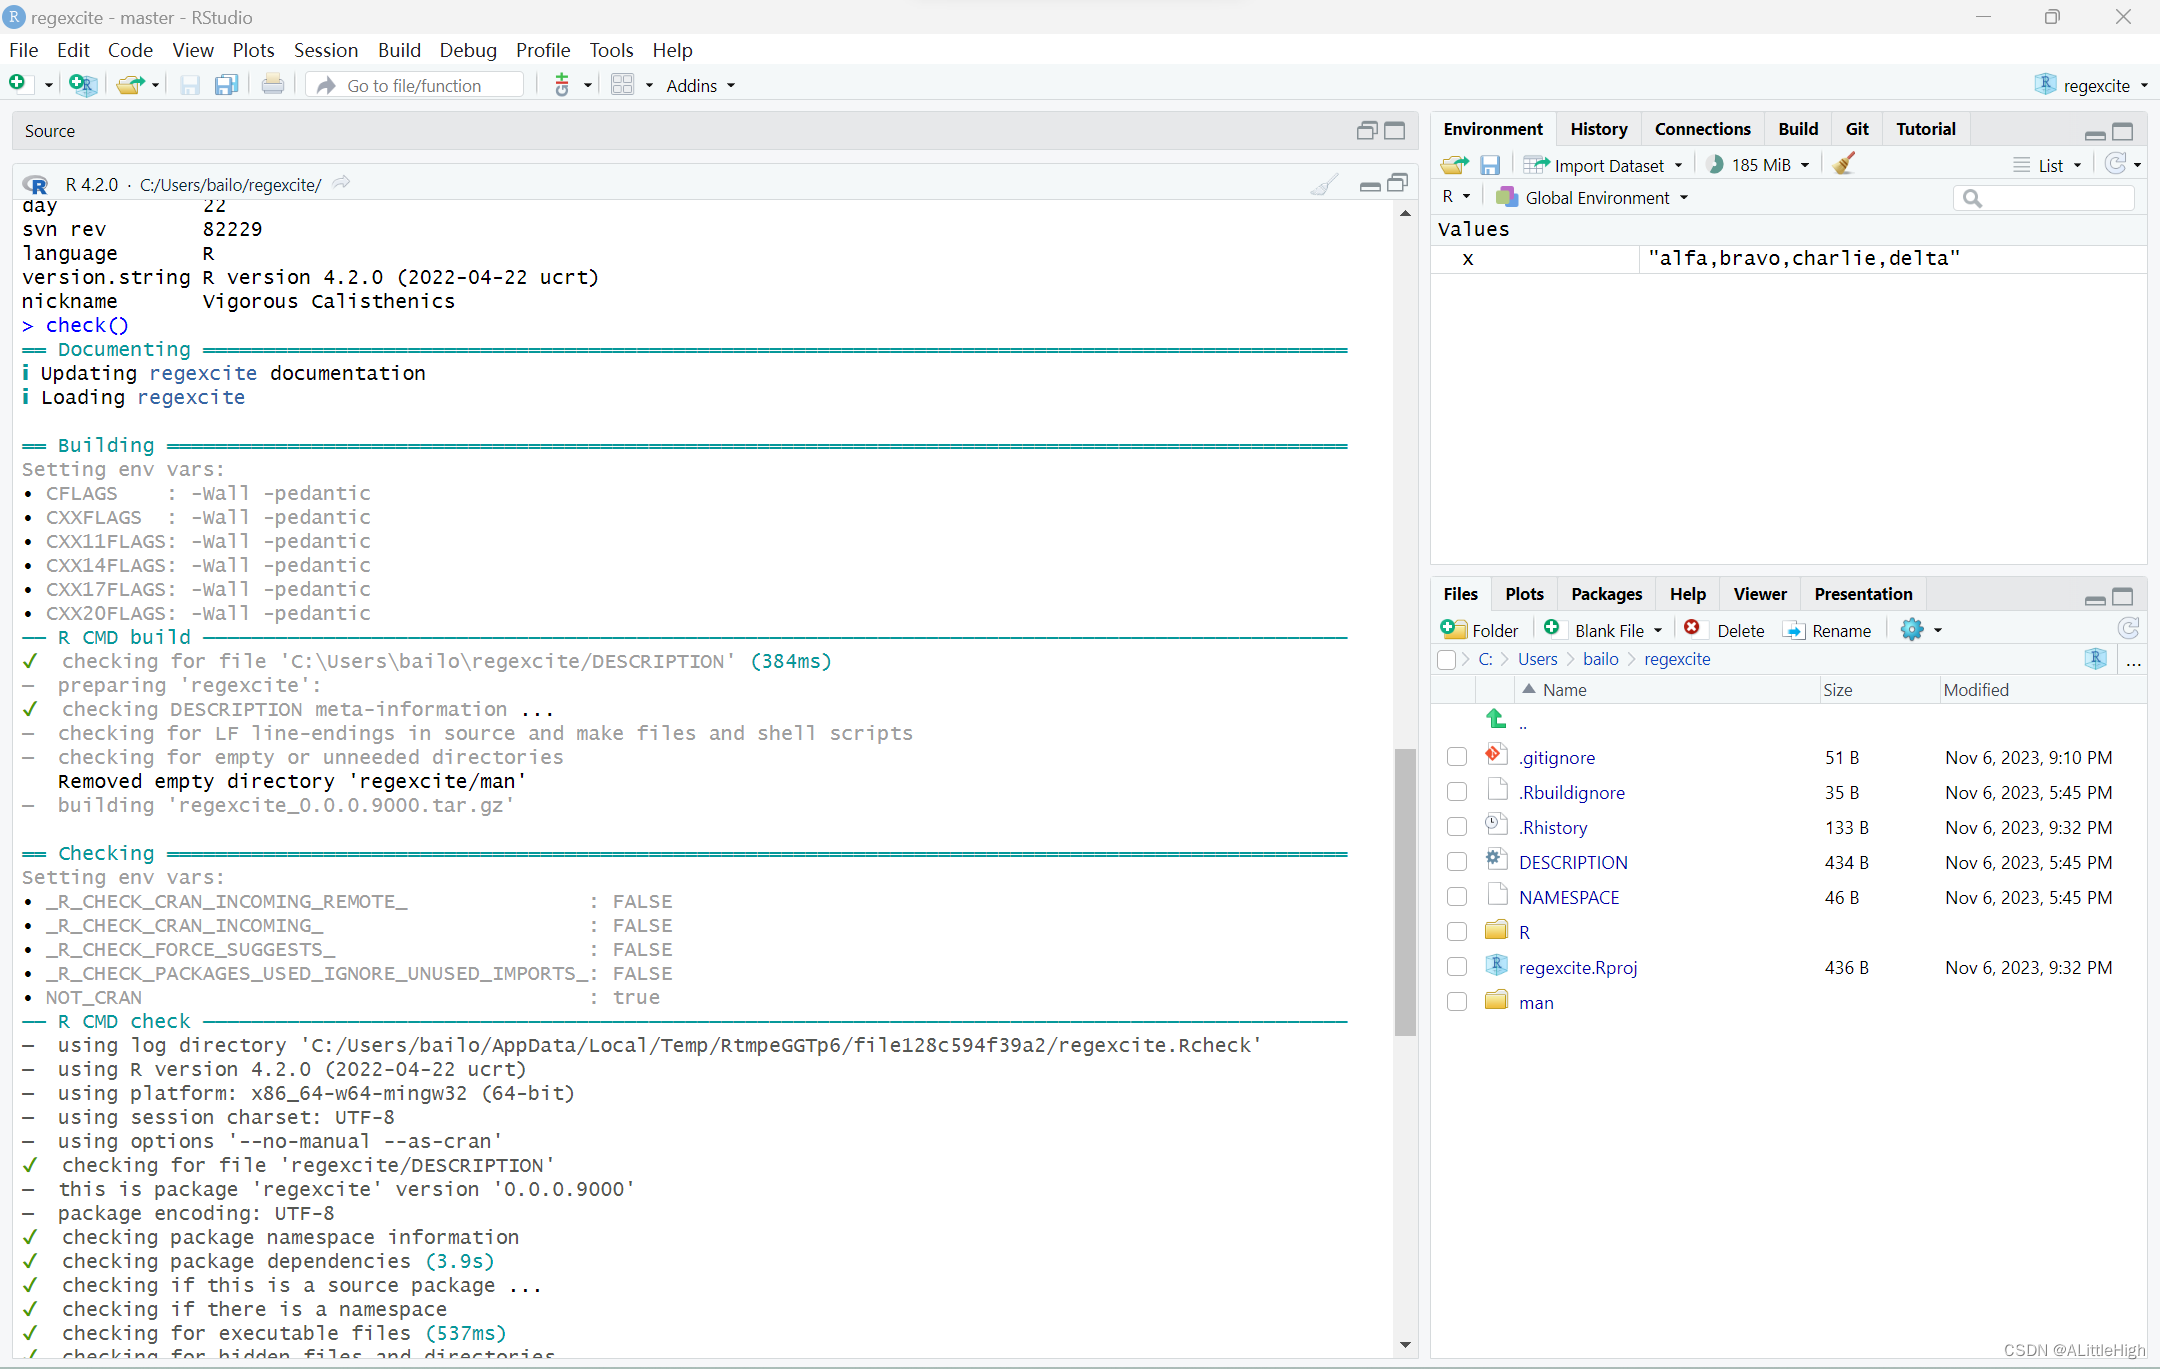Open the Global Environment dropdown
Viewport: 2160px width, 1369px height.
[x=1592, y=198]
